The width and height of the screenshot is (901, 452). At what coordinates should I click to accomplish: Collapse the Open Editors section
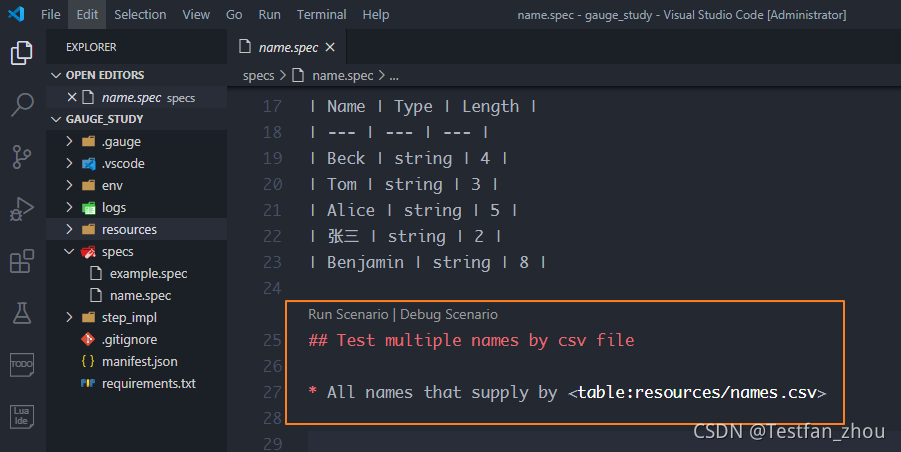click(56, 75)
